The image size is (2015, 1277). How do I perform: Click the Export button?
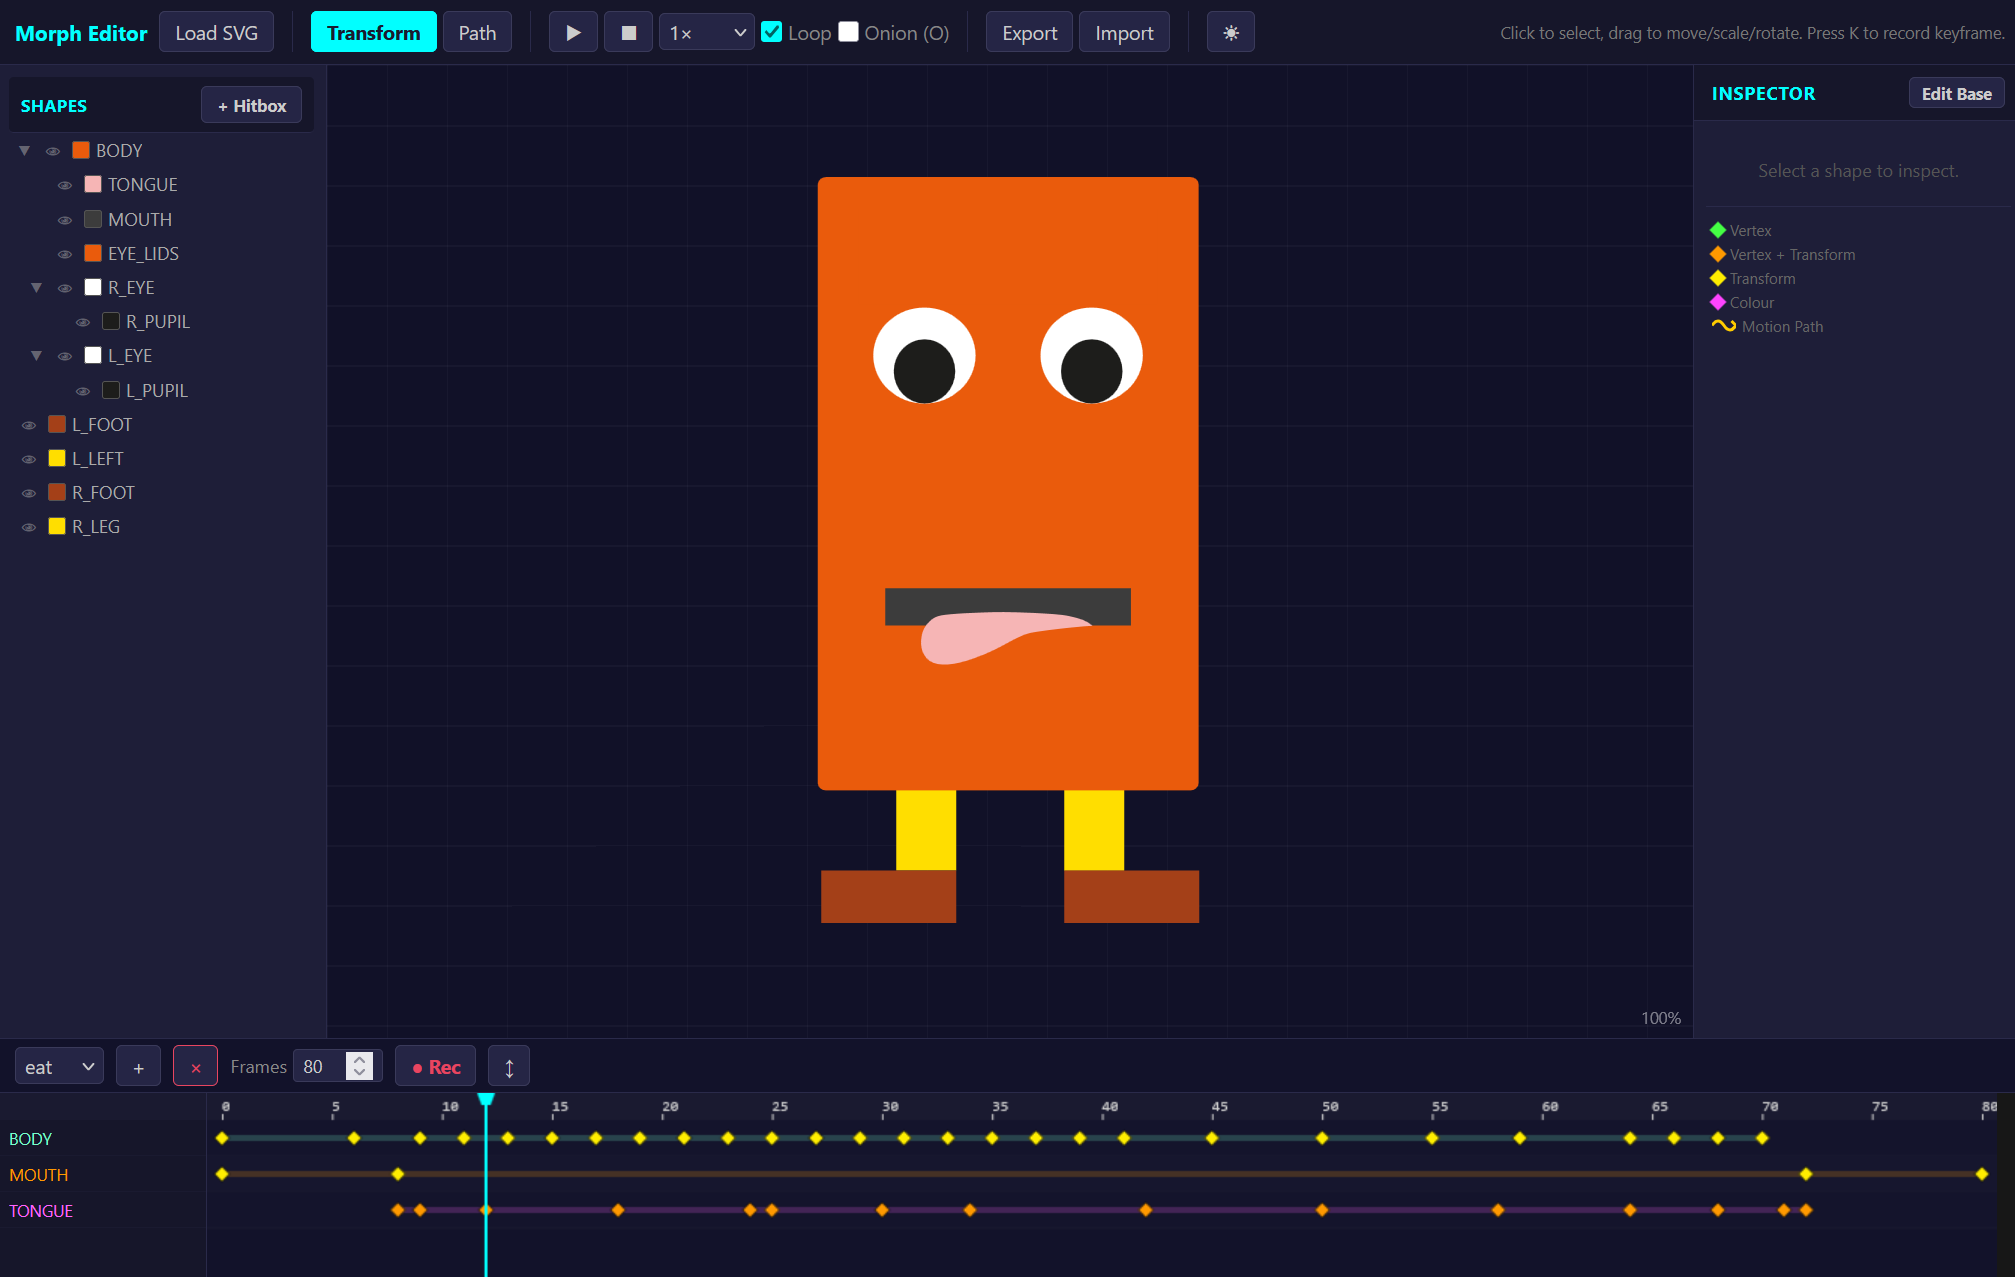1029,33
